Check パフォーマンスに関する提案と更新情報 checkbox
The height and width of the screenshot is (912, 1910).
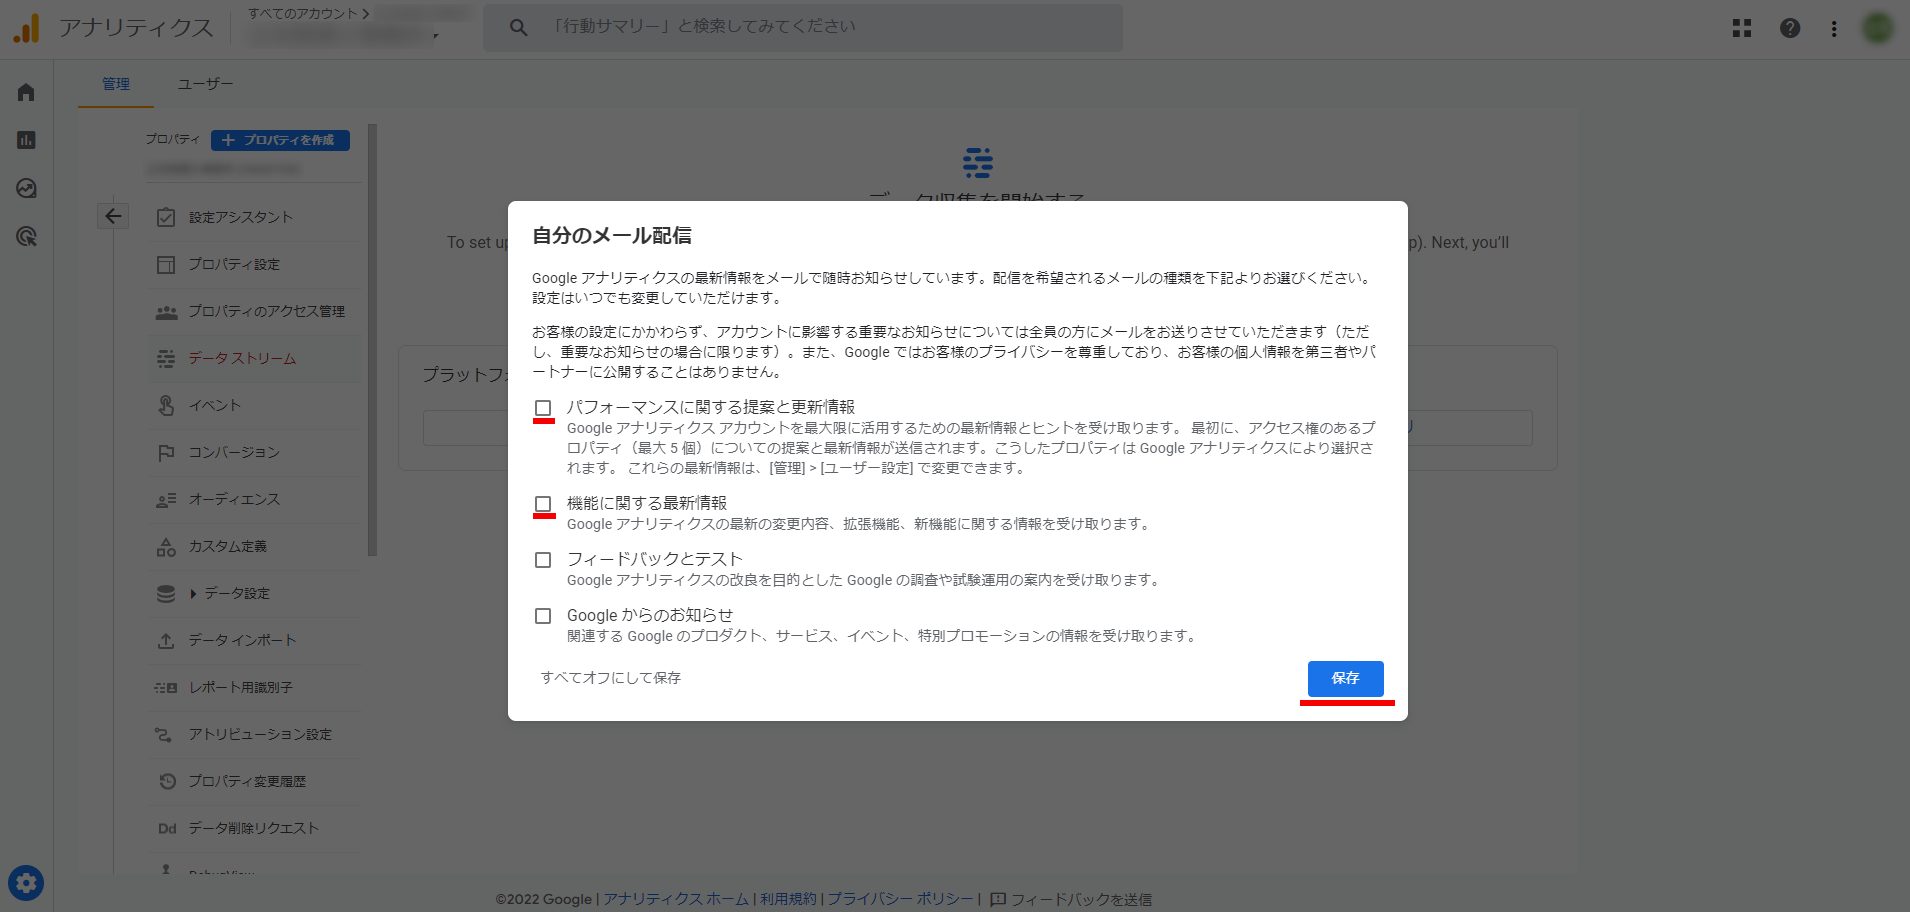[543, 408]
